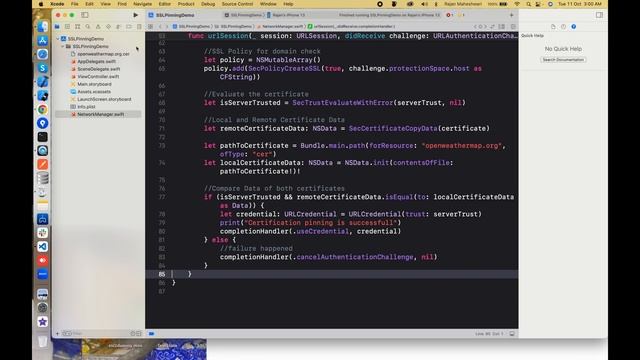640x360 pixels.
Task: Open the project navigator folder icon
Action: (x=57, y=27)
